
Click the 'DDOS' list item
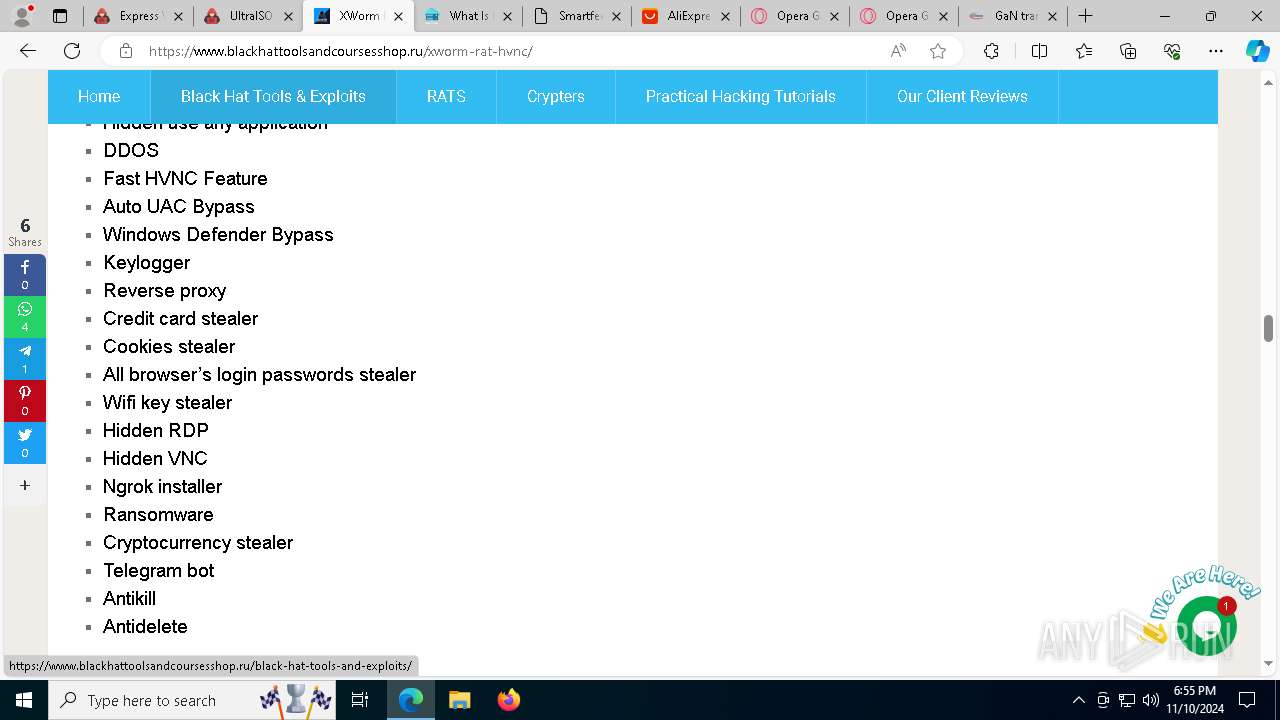(131, 150)
